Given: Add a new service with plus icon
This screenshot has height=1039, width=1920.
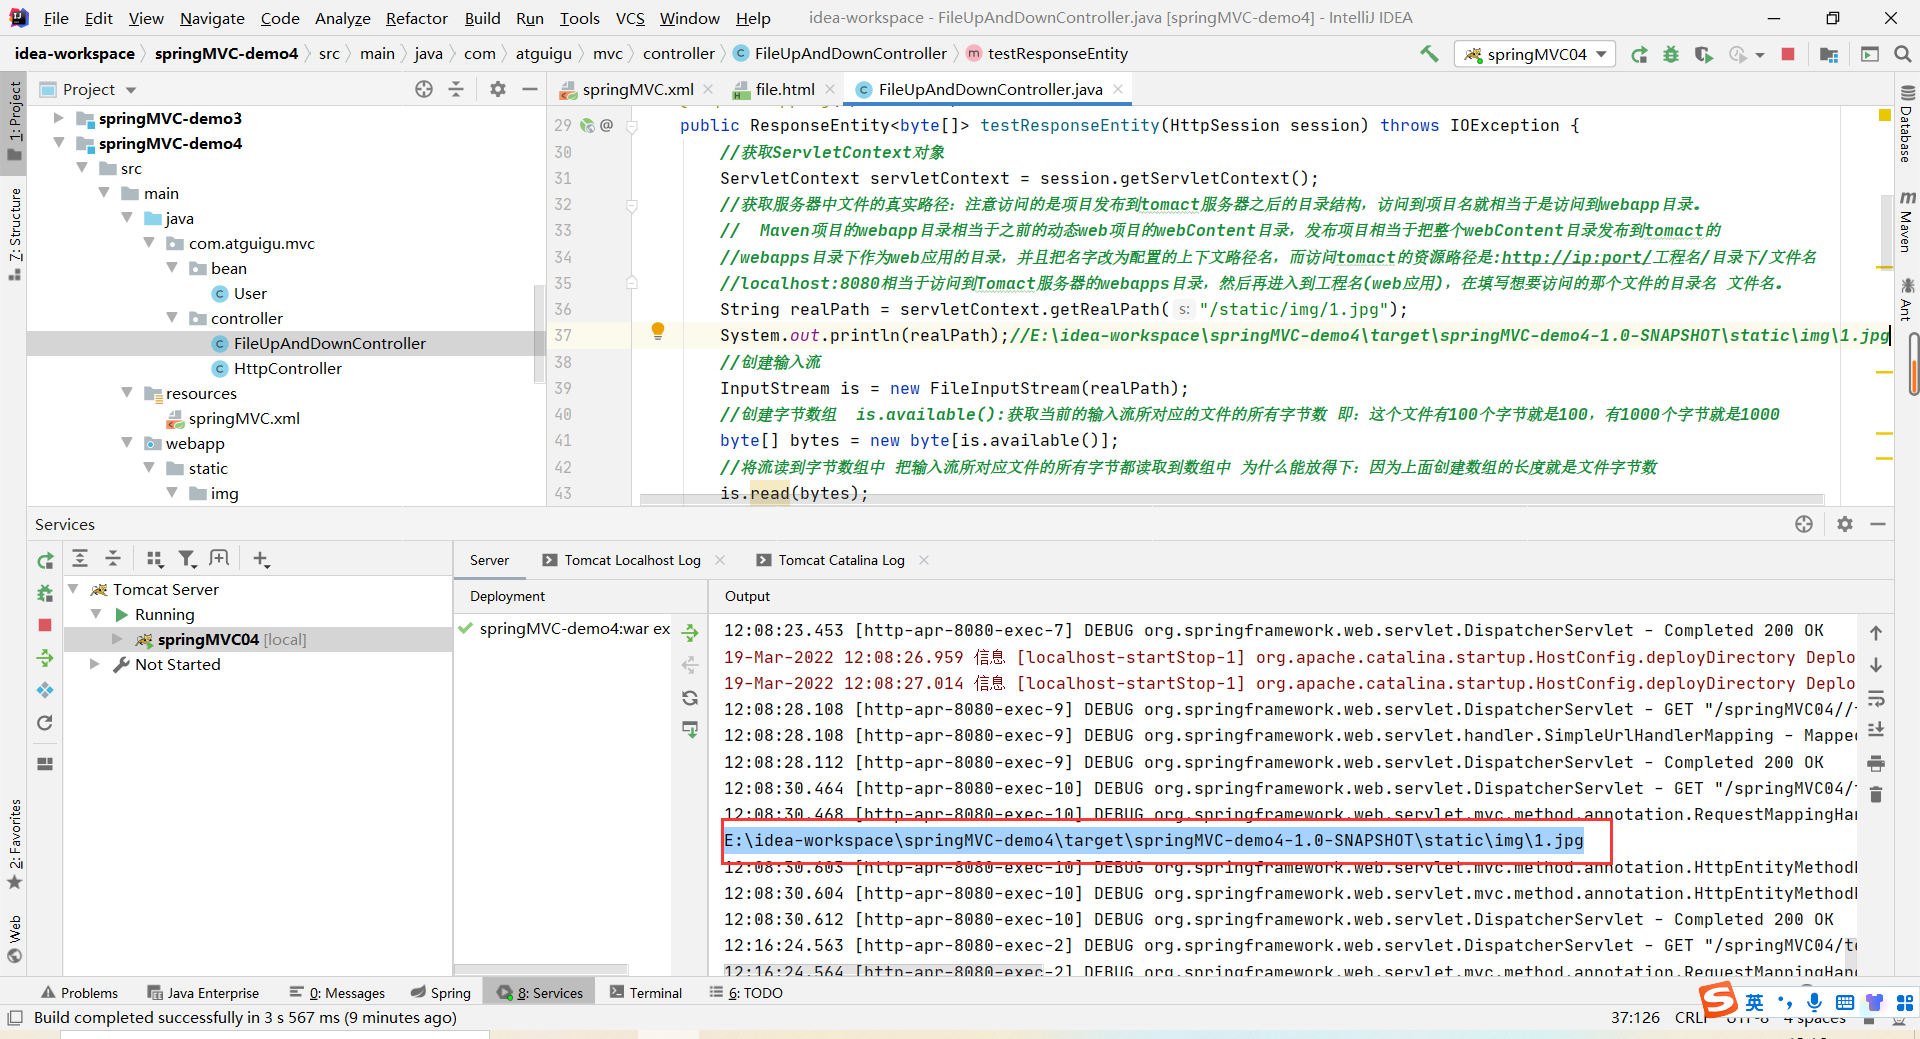Looking at the screenshot, I should click(261, 558).
